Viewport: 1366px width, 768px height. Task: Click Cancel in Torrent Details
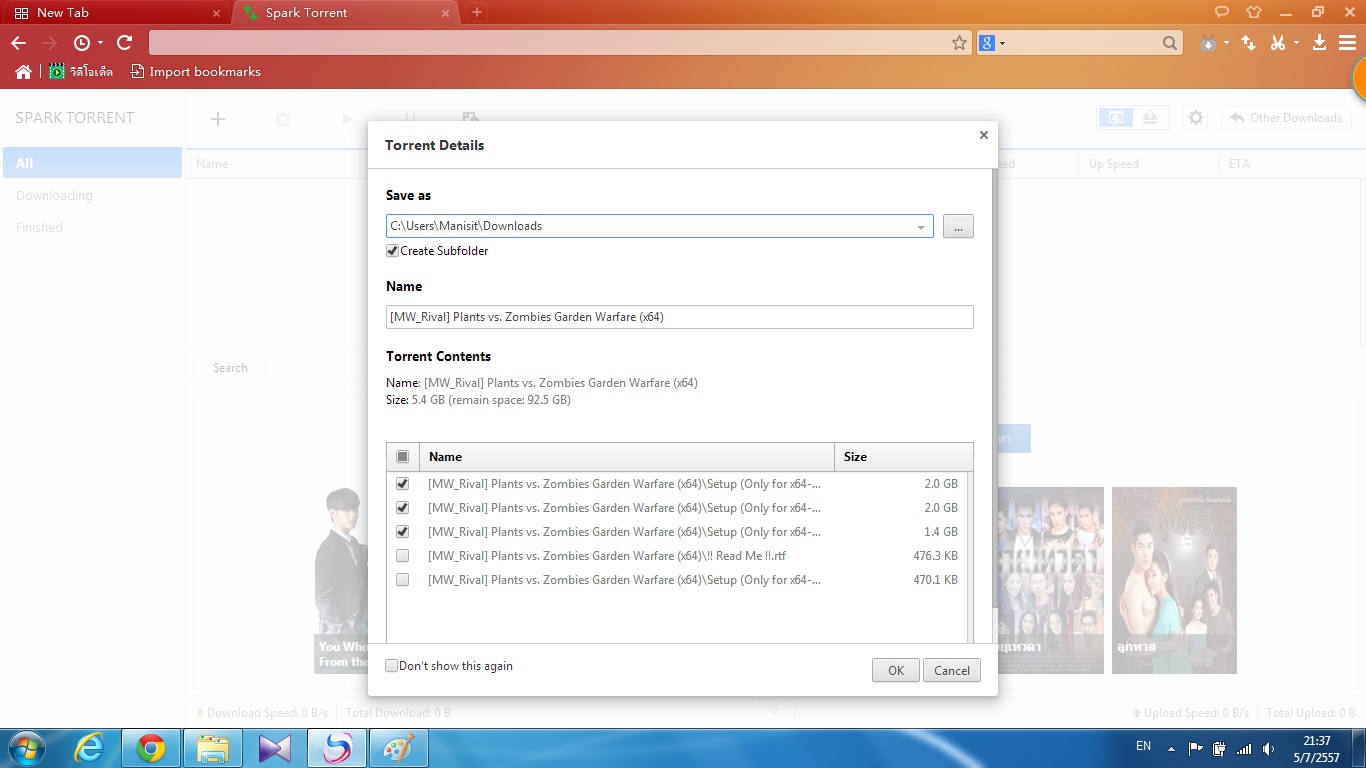952,671
